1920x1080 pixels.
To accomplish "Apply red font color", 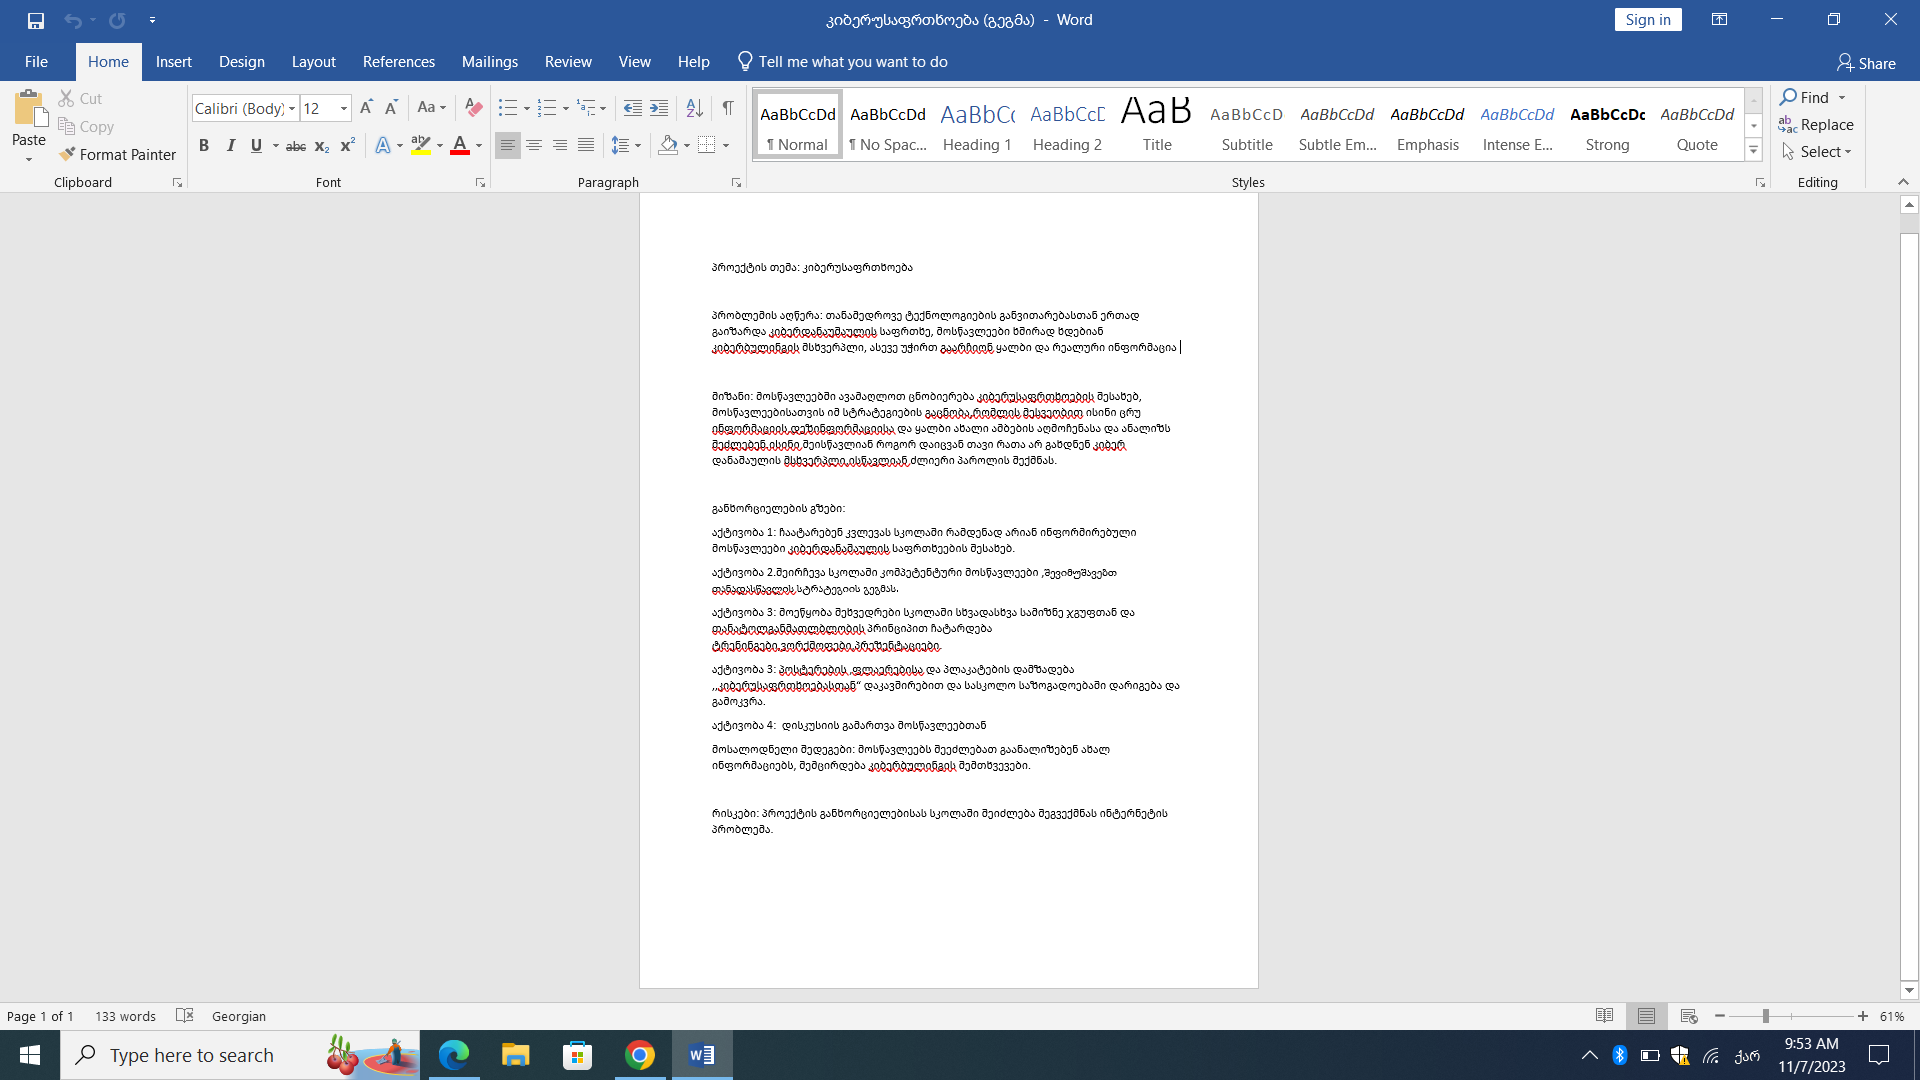I will coord(460,146).
